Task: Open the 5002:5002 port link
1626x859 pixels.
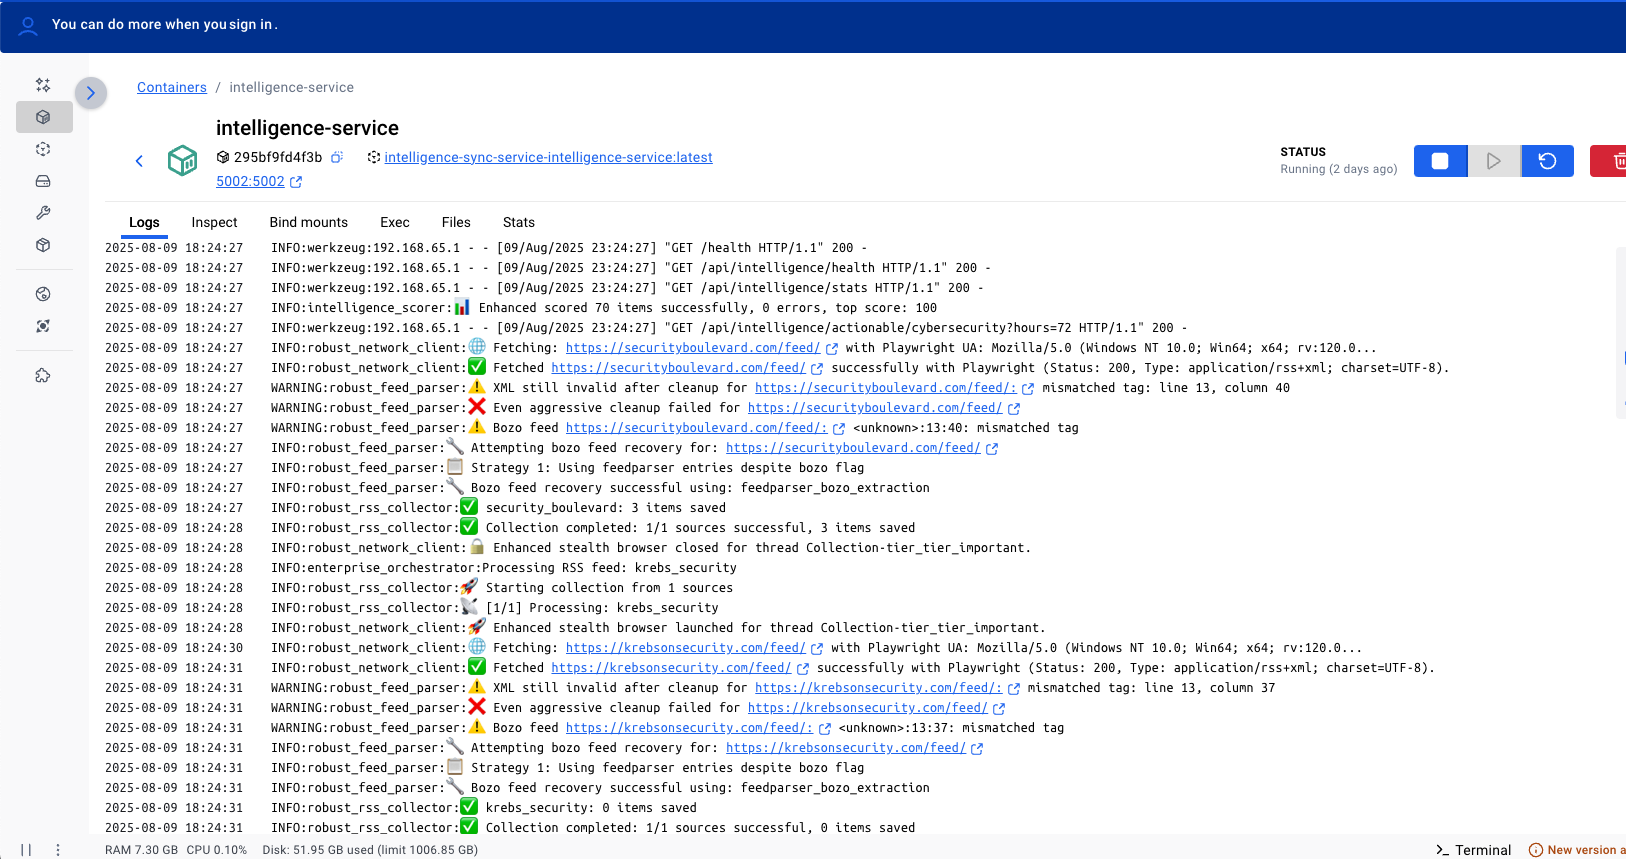Action: (x=250, y=181)
